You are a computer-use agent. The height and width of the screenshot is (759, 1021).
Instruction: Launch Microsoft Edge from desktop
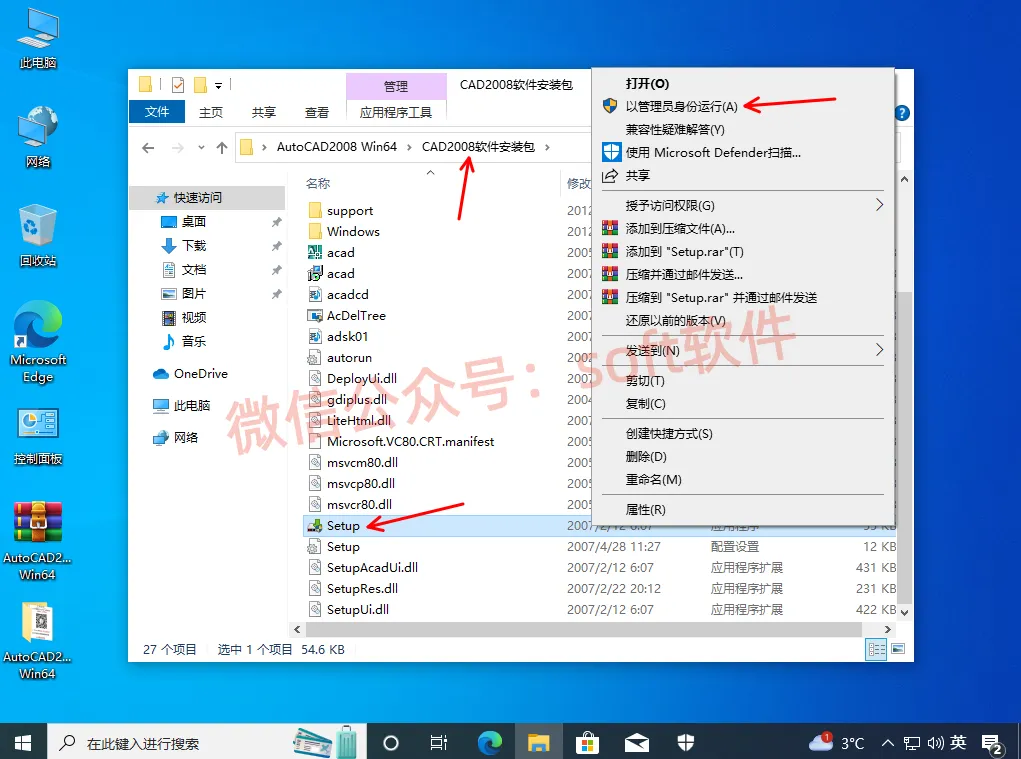[x=38, y=342]
